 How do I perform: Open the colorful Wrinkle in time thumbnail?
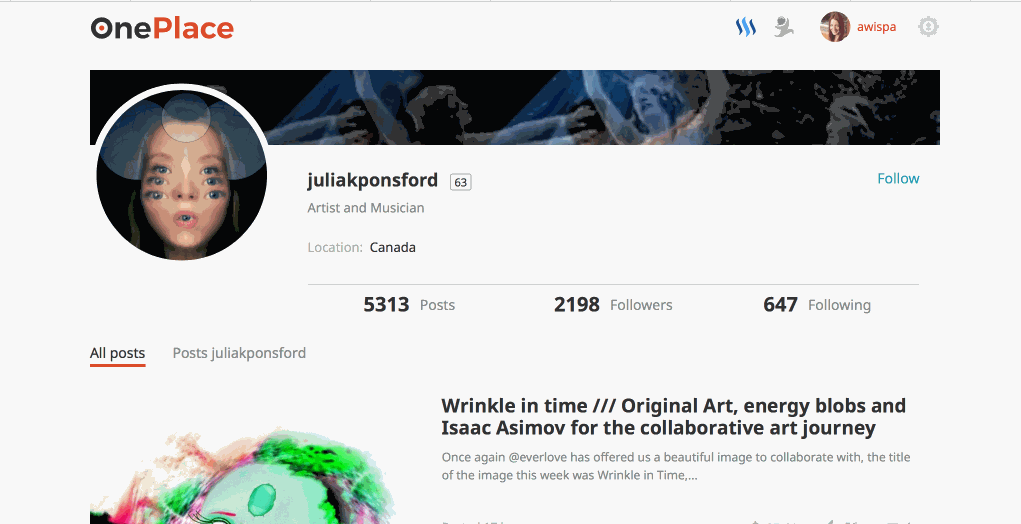(x=242, y=475)
